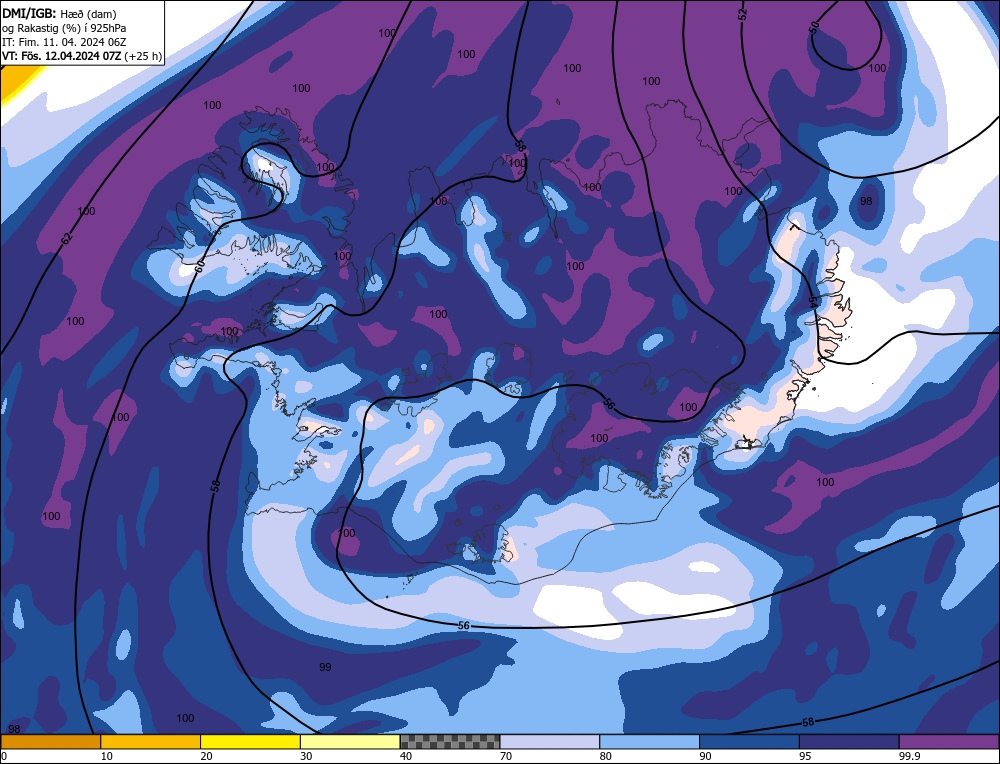1000x764 pixels.
Task: Click the '98' value in the bottom-left corner
Action: pos(14,729)
